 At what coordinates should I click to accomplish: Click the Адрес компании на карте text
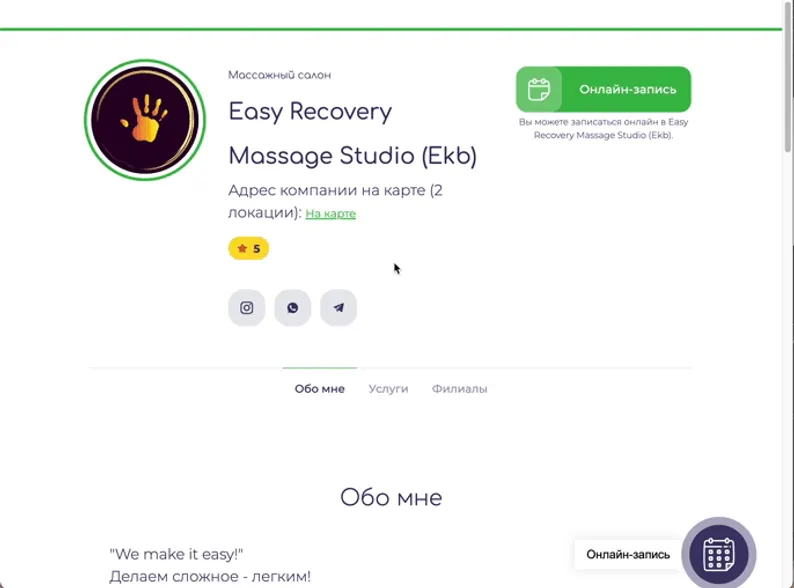coord(335,201)
